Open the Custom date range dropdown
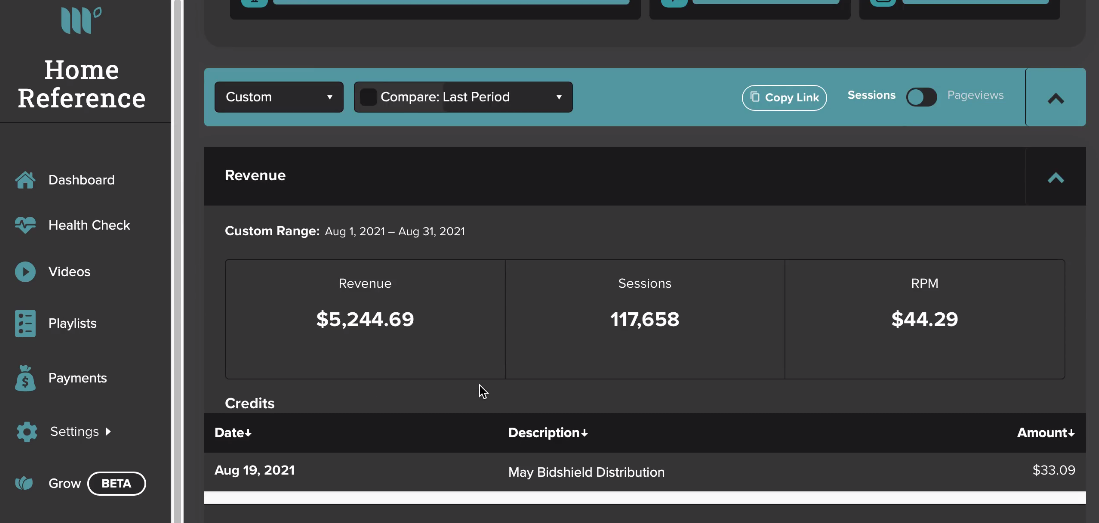 coord(279,97)
